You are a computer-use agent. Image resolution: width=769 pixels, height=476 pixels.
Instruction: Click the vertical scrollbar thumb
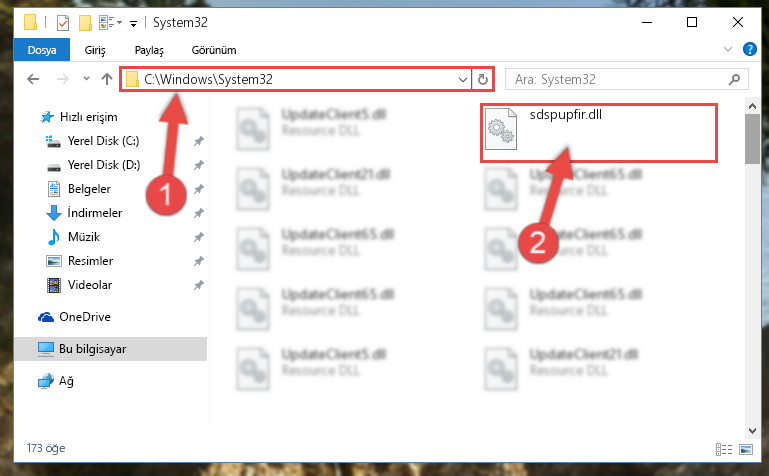click(x=752, y=139)
